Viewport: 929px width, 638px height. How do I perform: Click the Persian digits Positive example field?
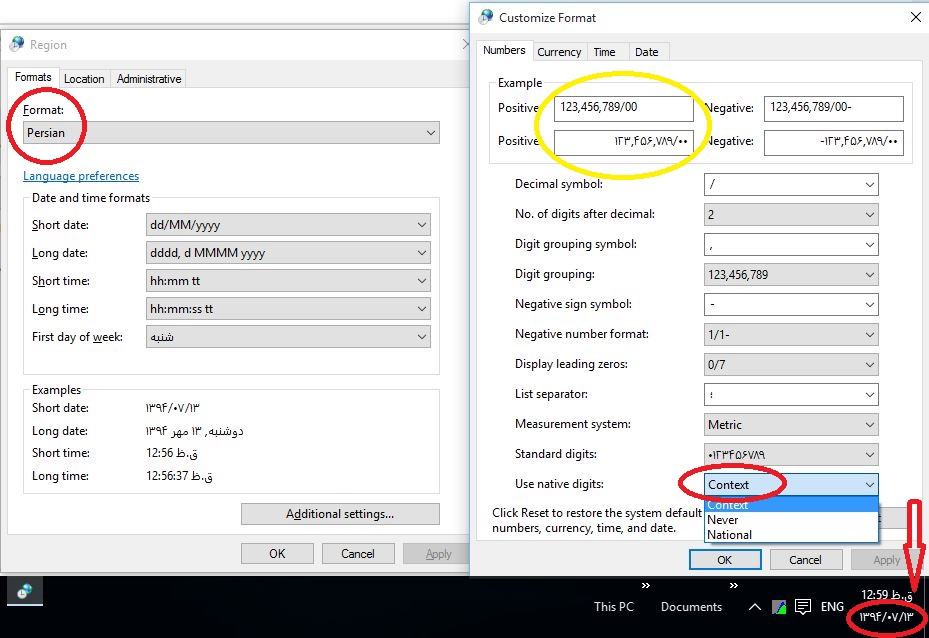pos(624,143)
